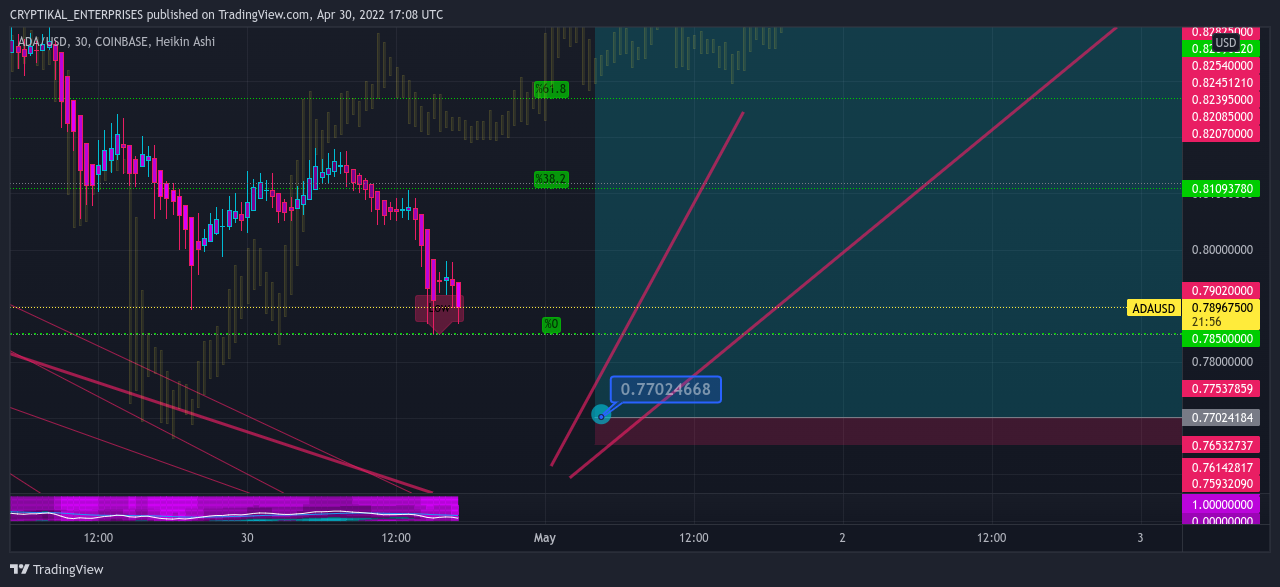Viewport: 1280px width, 587px height.
Task: Click the %0 Fibonacci level label
Action: tap(551, 324)
